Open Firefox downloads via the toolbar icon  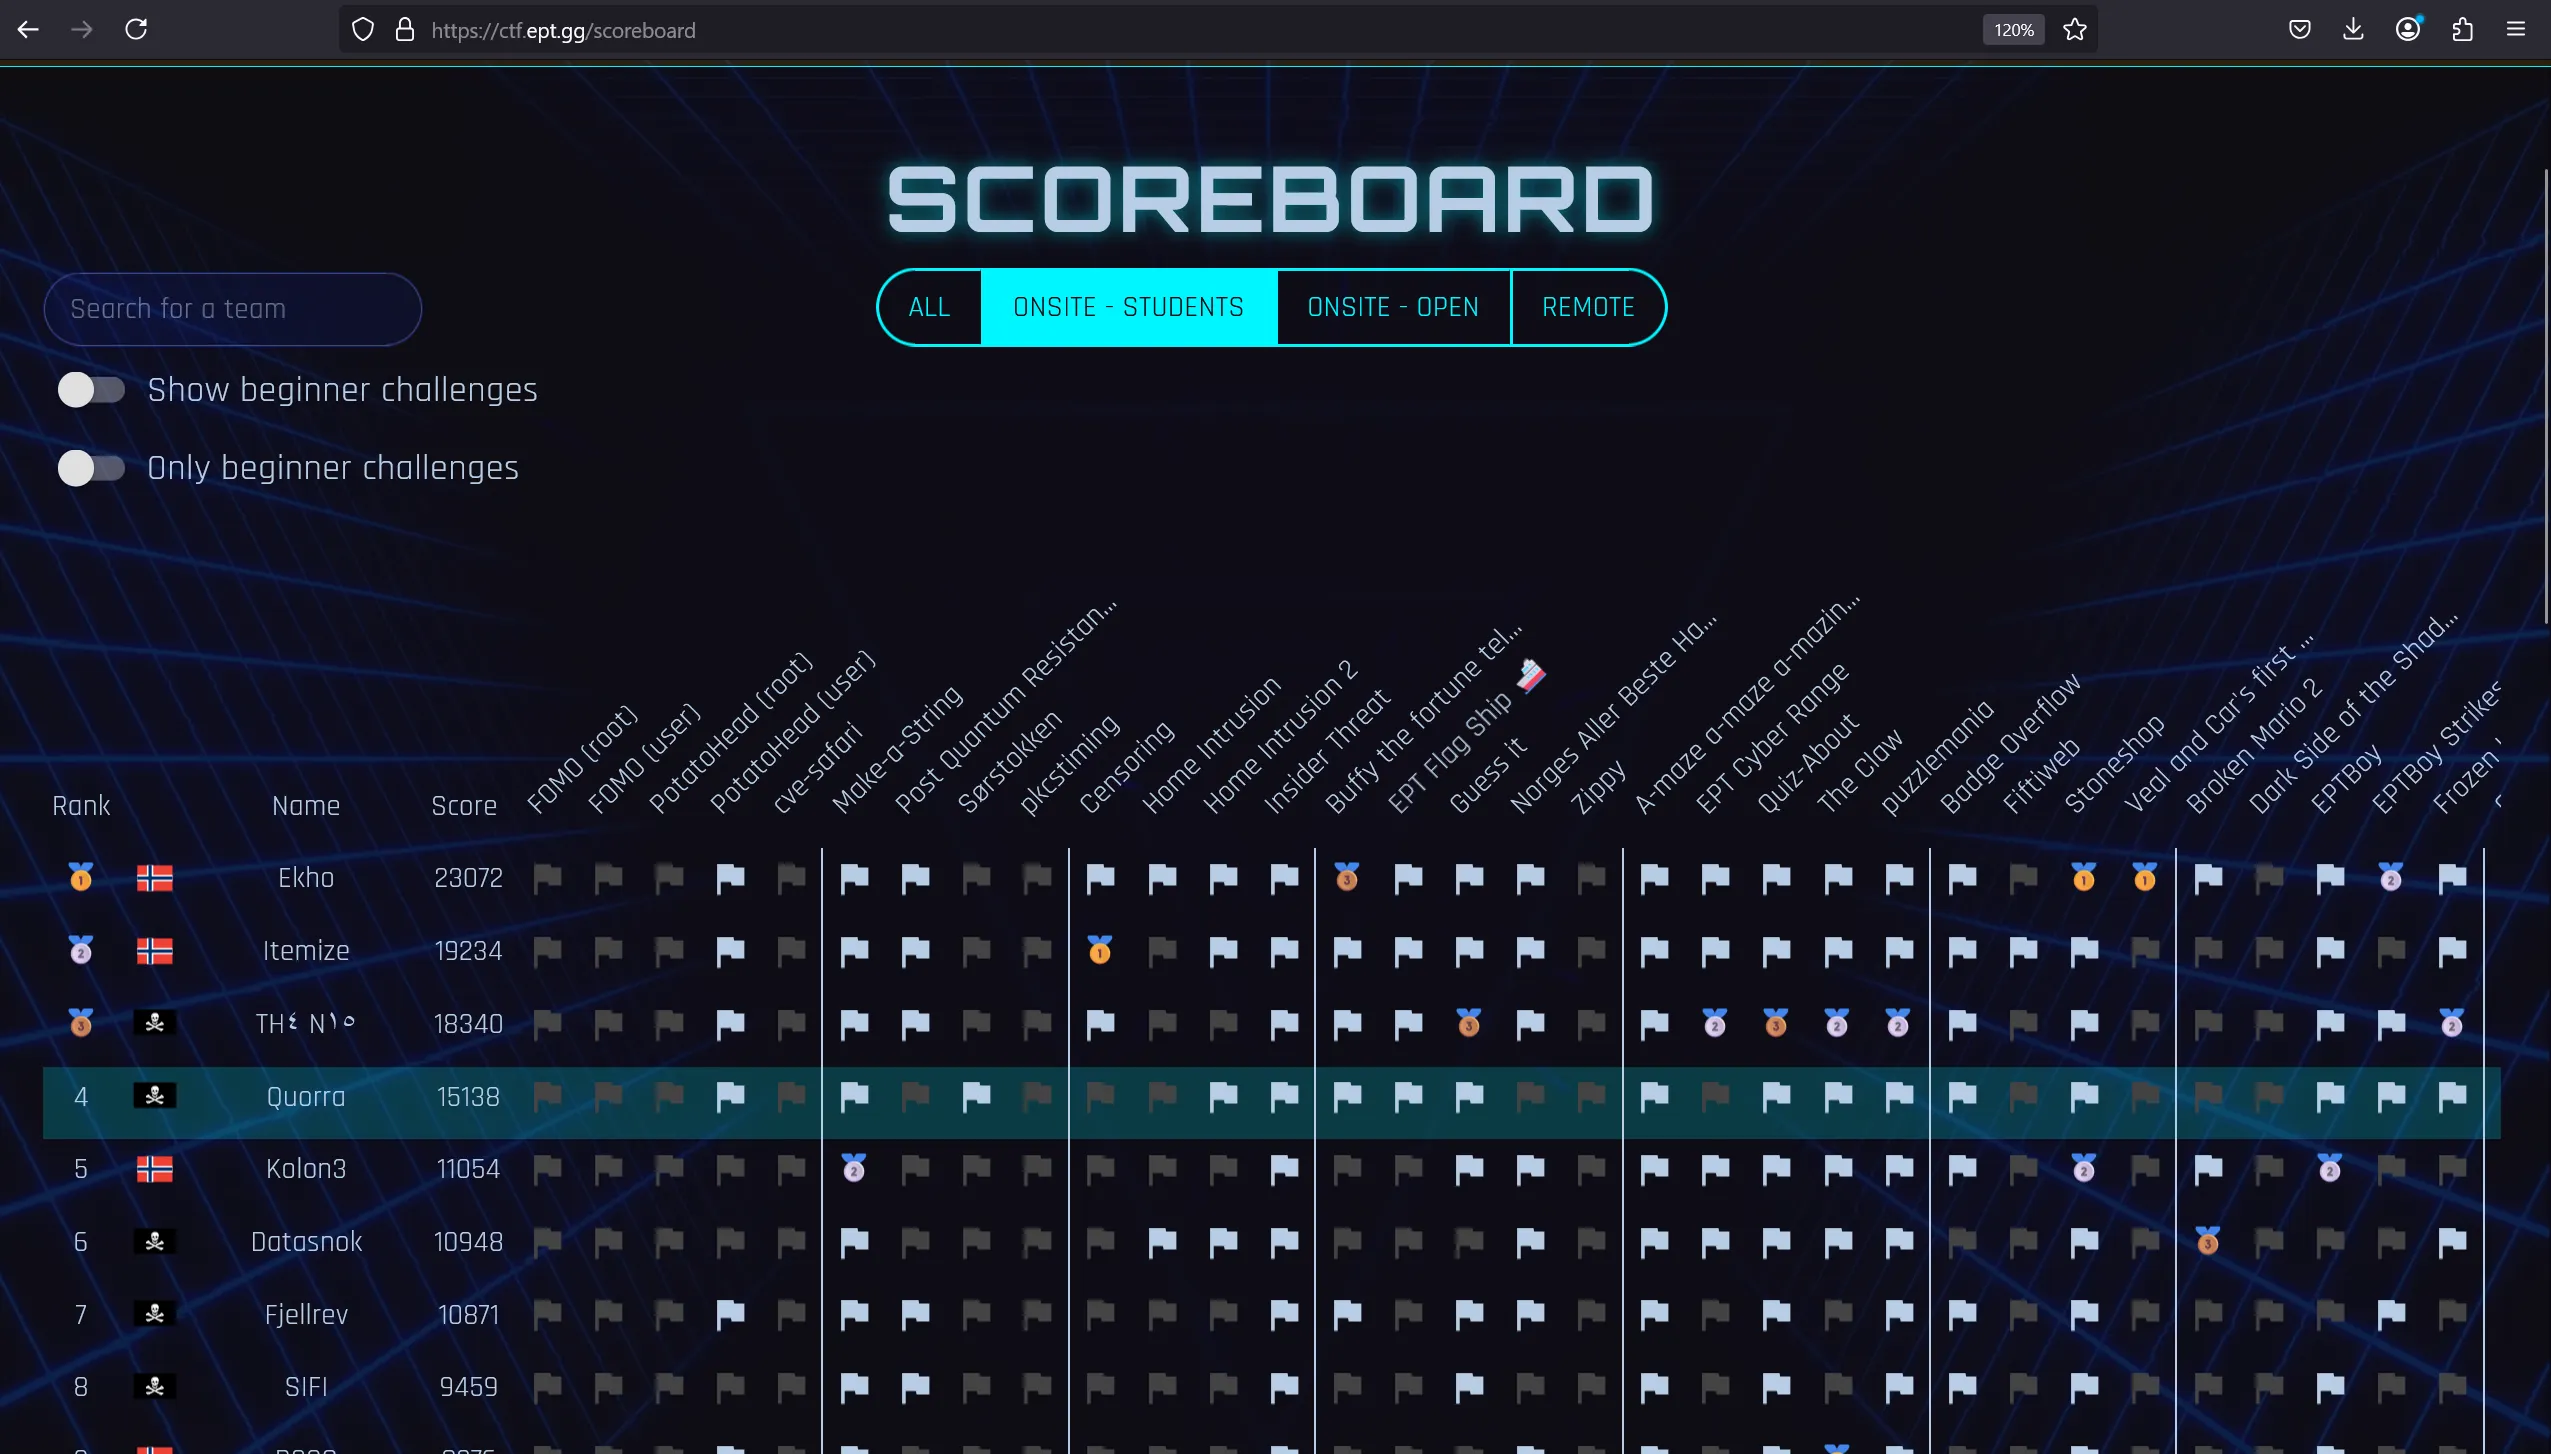click(x=2354, y=29)
